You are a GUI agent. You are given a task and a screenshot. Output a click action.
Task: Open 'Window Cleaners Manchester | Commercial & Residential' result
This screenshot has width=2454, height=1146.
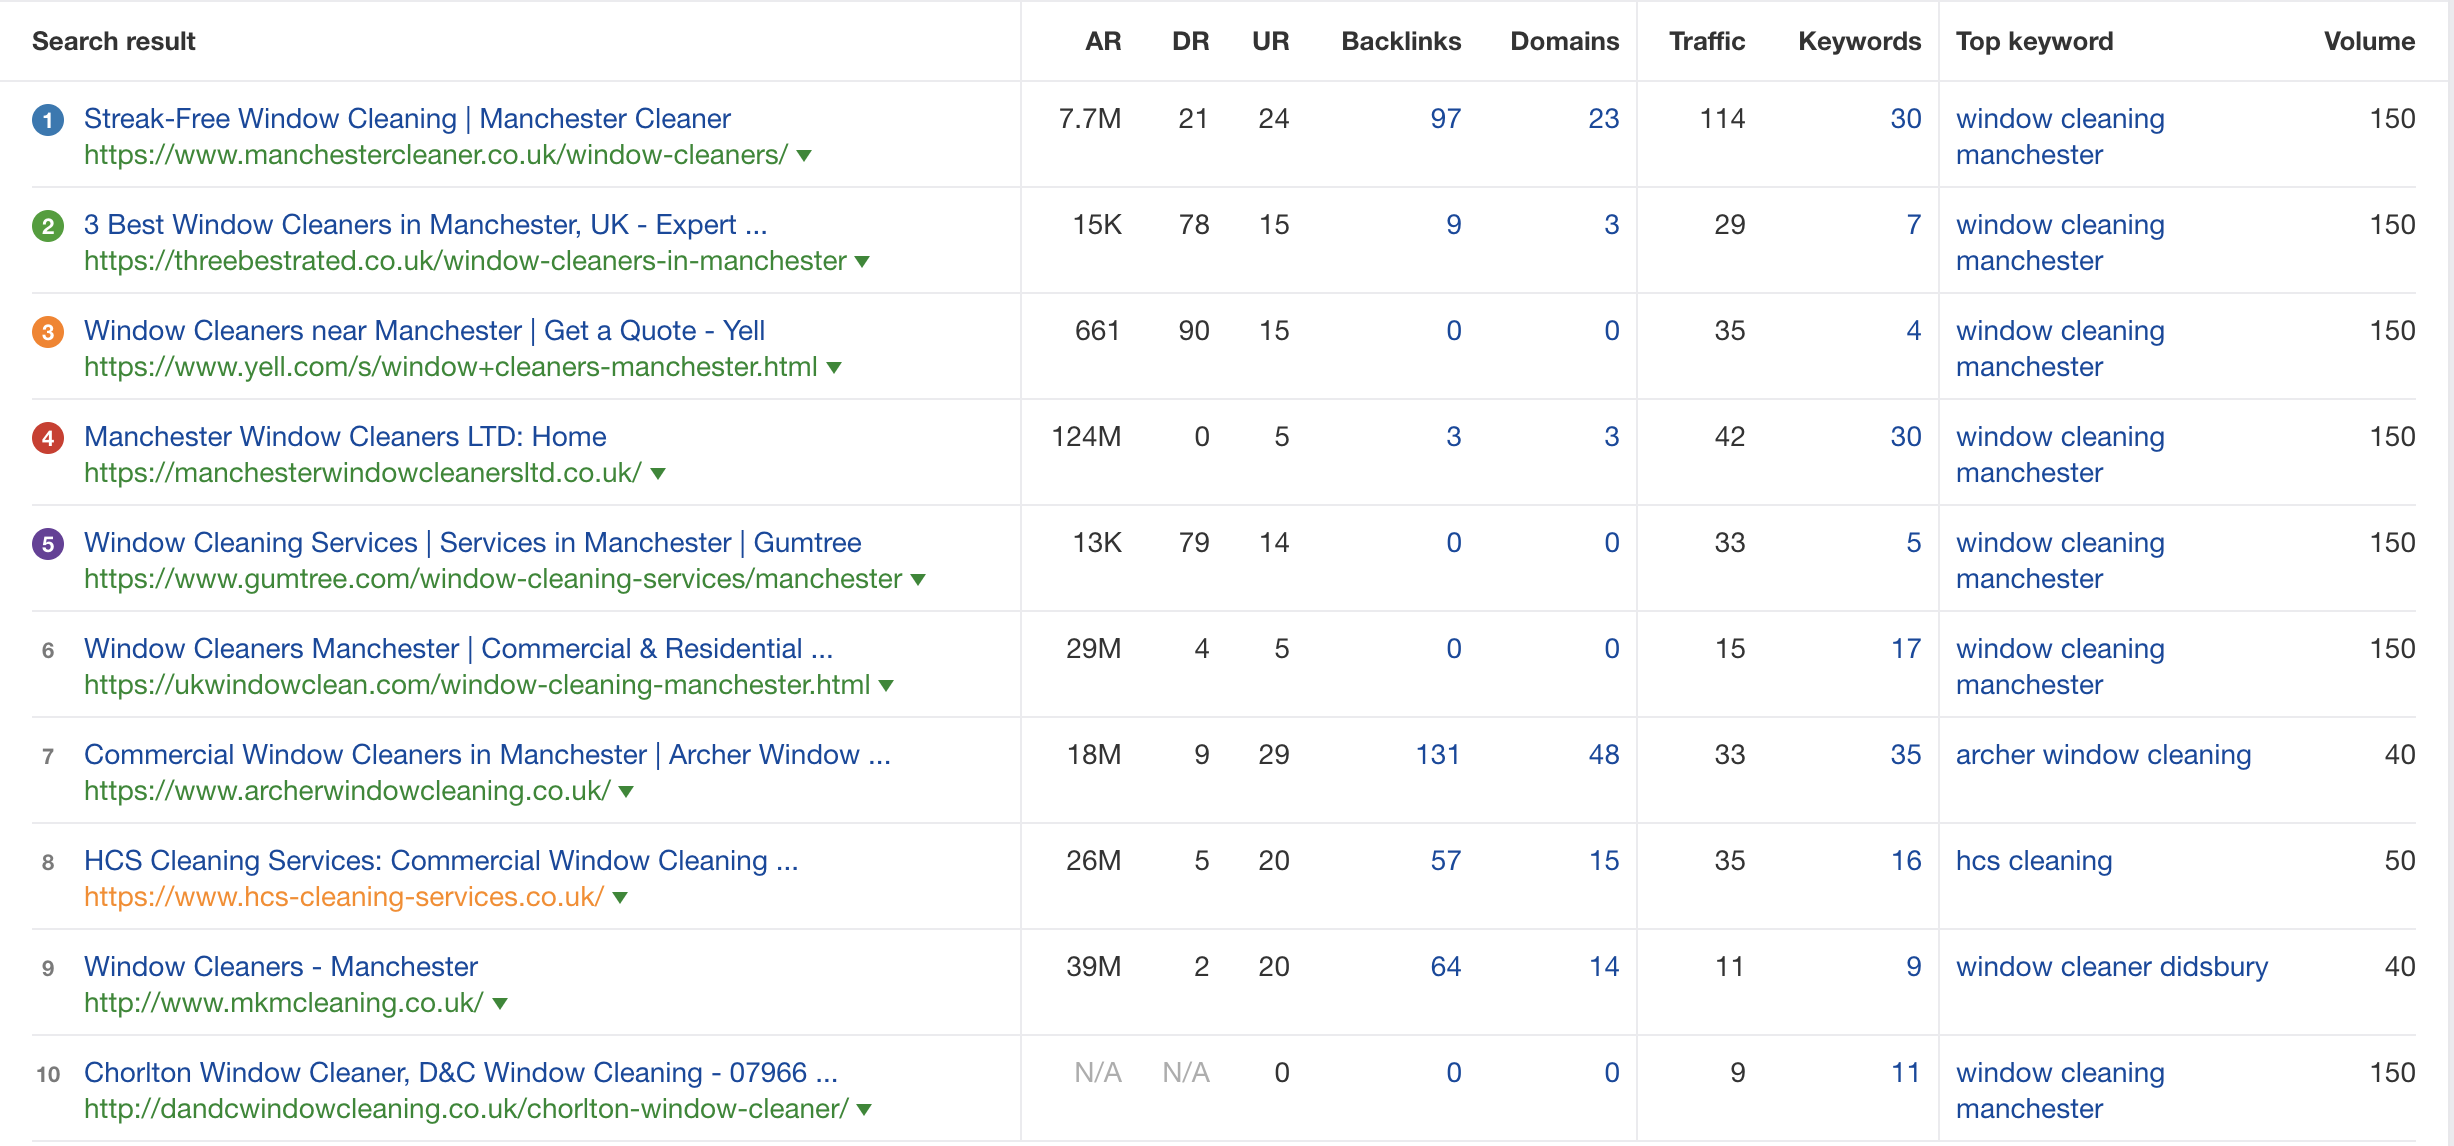(458, 648)
